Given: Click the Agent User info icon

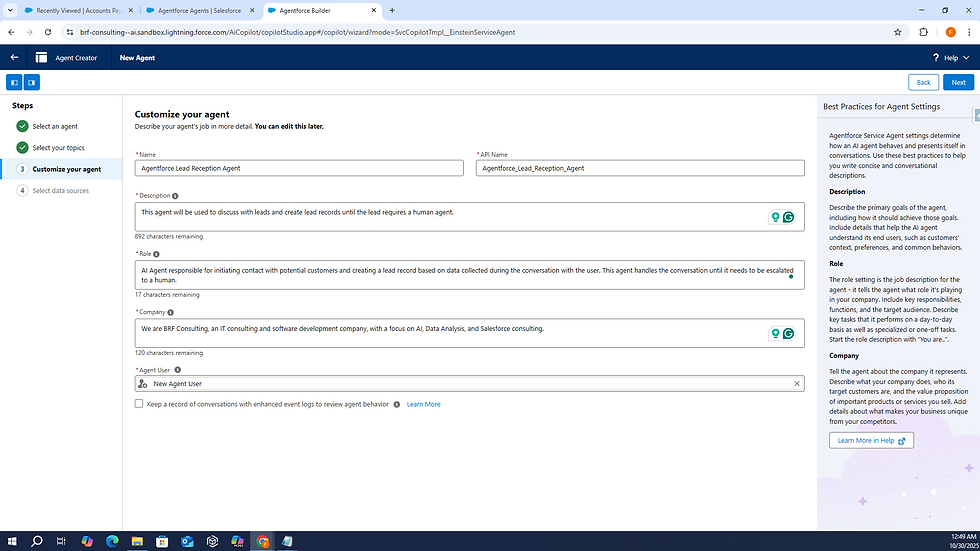Looking at the screenshot, I should click(178, 370).
